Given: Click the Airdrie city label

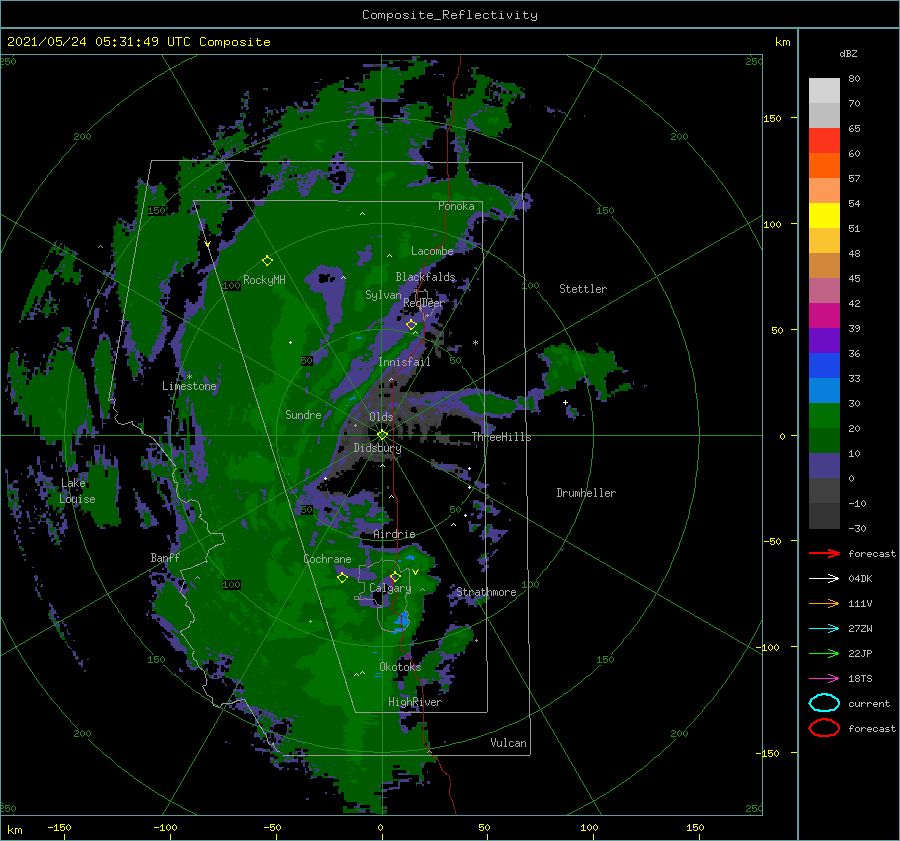Looking at the screenshot, I should (x=394, y=534).
